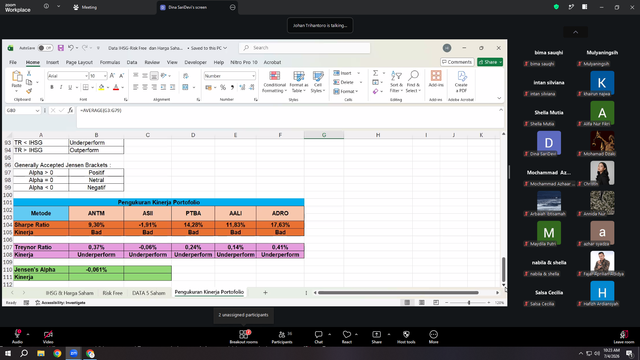
Task: Open the Page Layout ribbon tab
Action: point(79,62)
